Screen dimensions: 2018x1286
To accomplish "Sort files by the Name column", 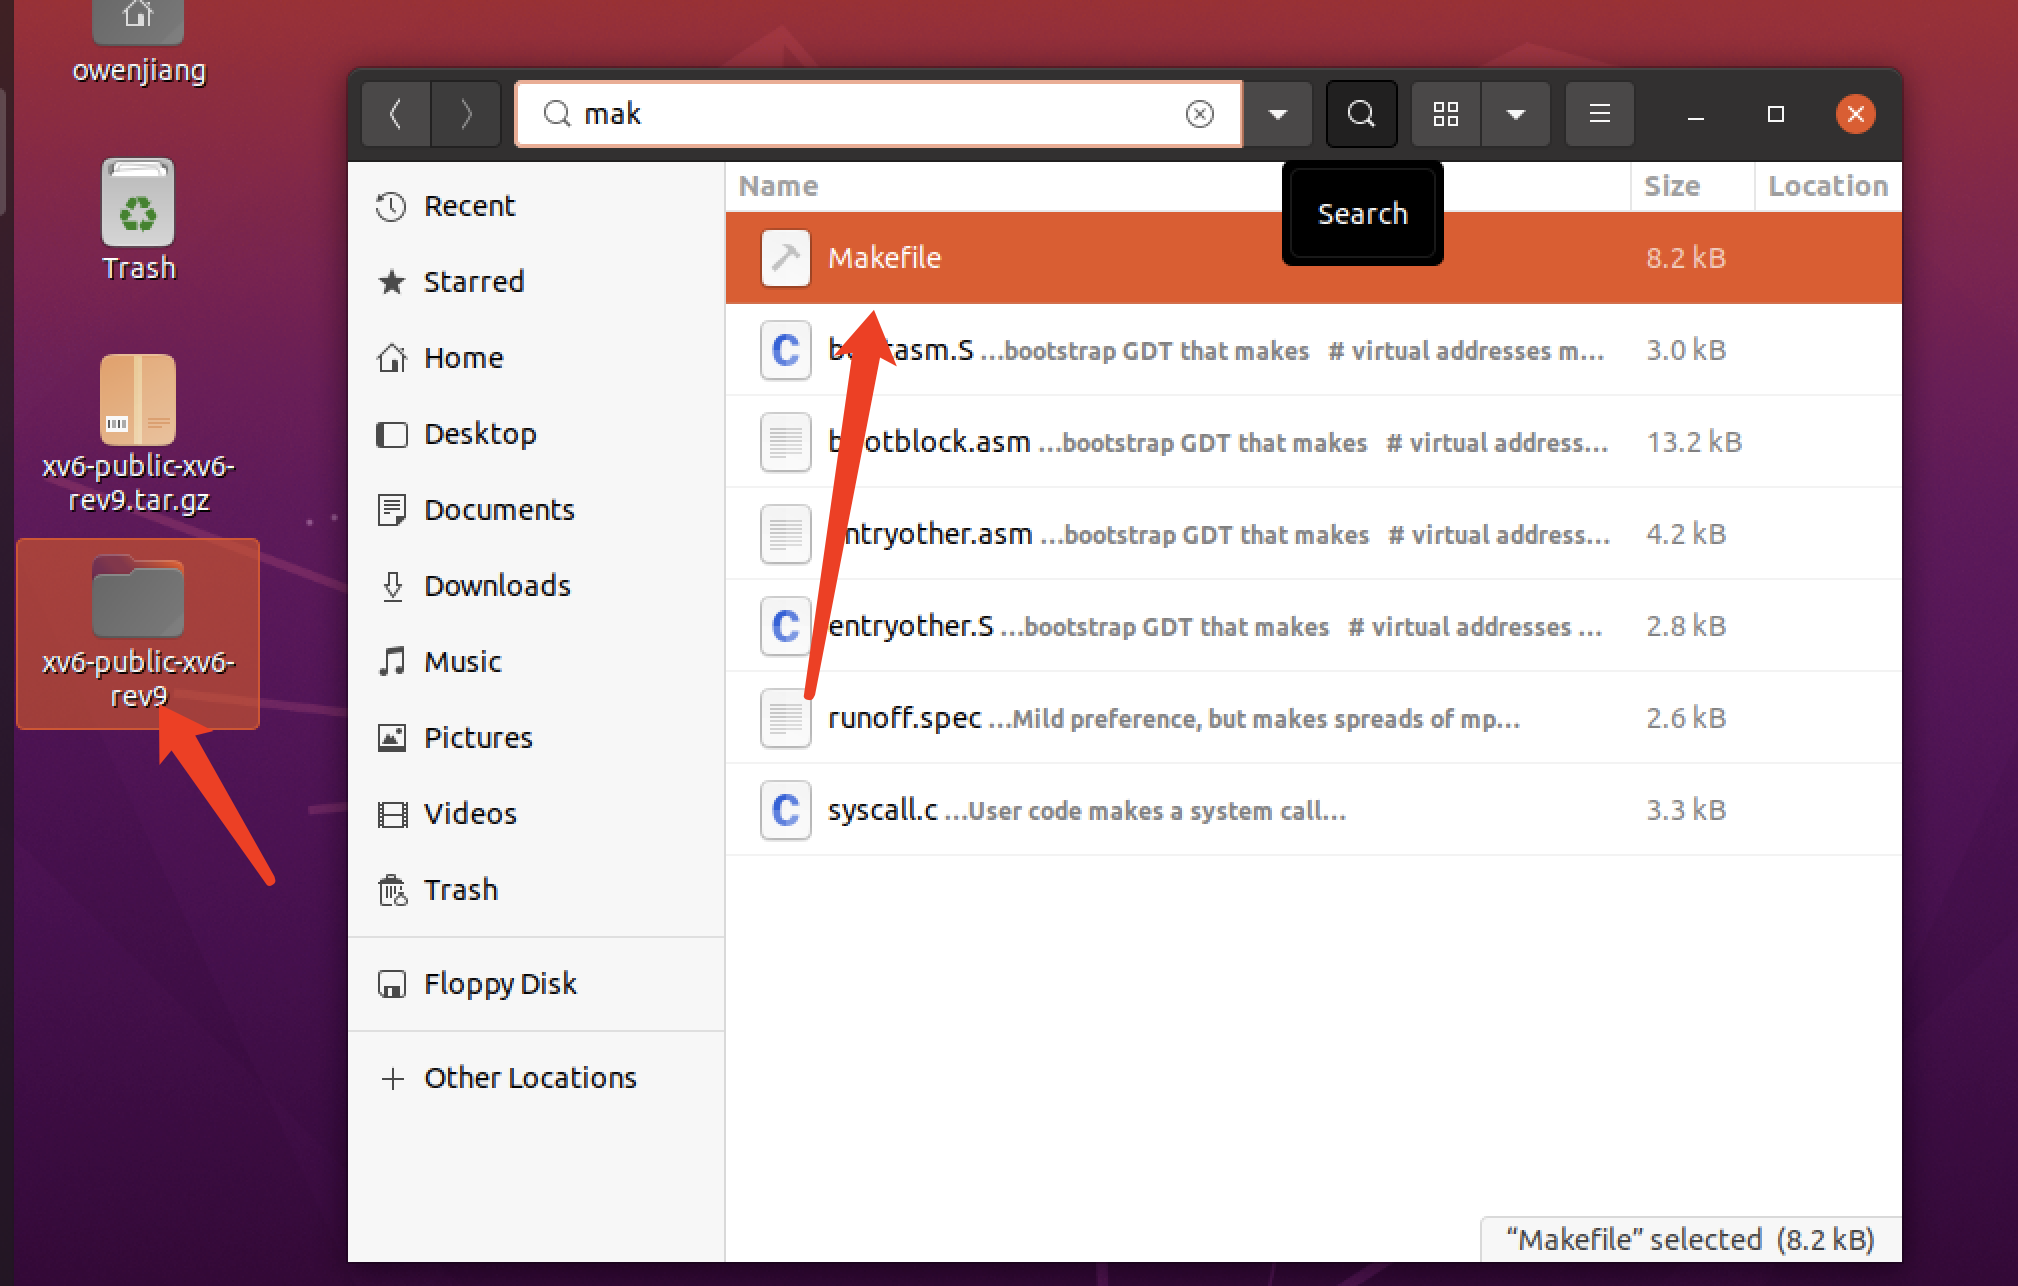I will click(778, 186).
